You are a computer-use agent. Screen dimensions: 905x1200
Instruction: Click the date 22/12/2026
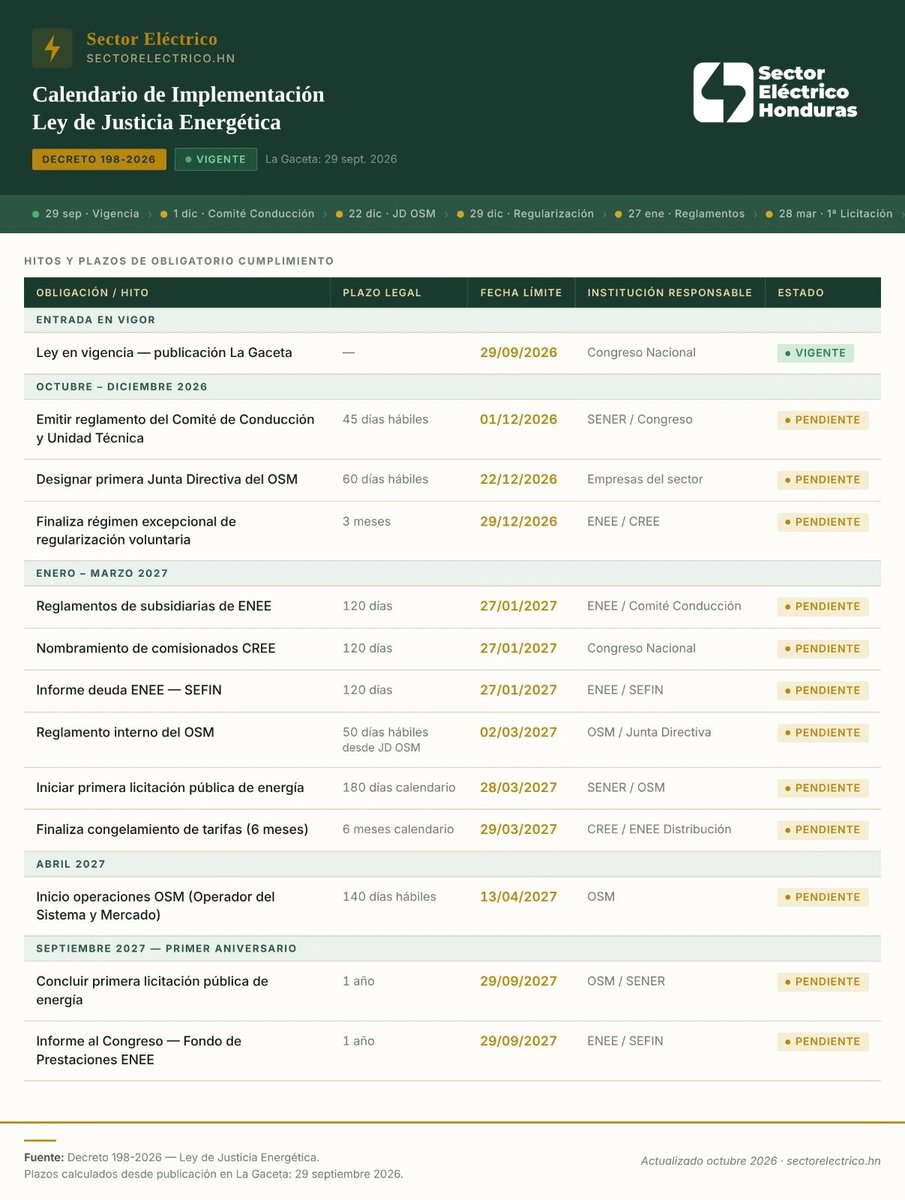[x=519, y=479]
